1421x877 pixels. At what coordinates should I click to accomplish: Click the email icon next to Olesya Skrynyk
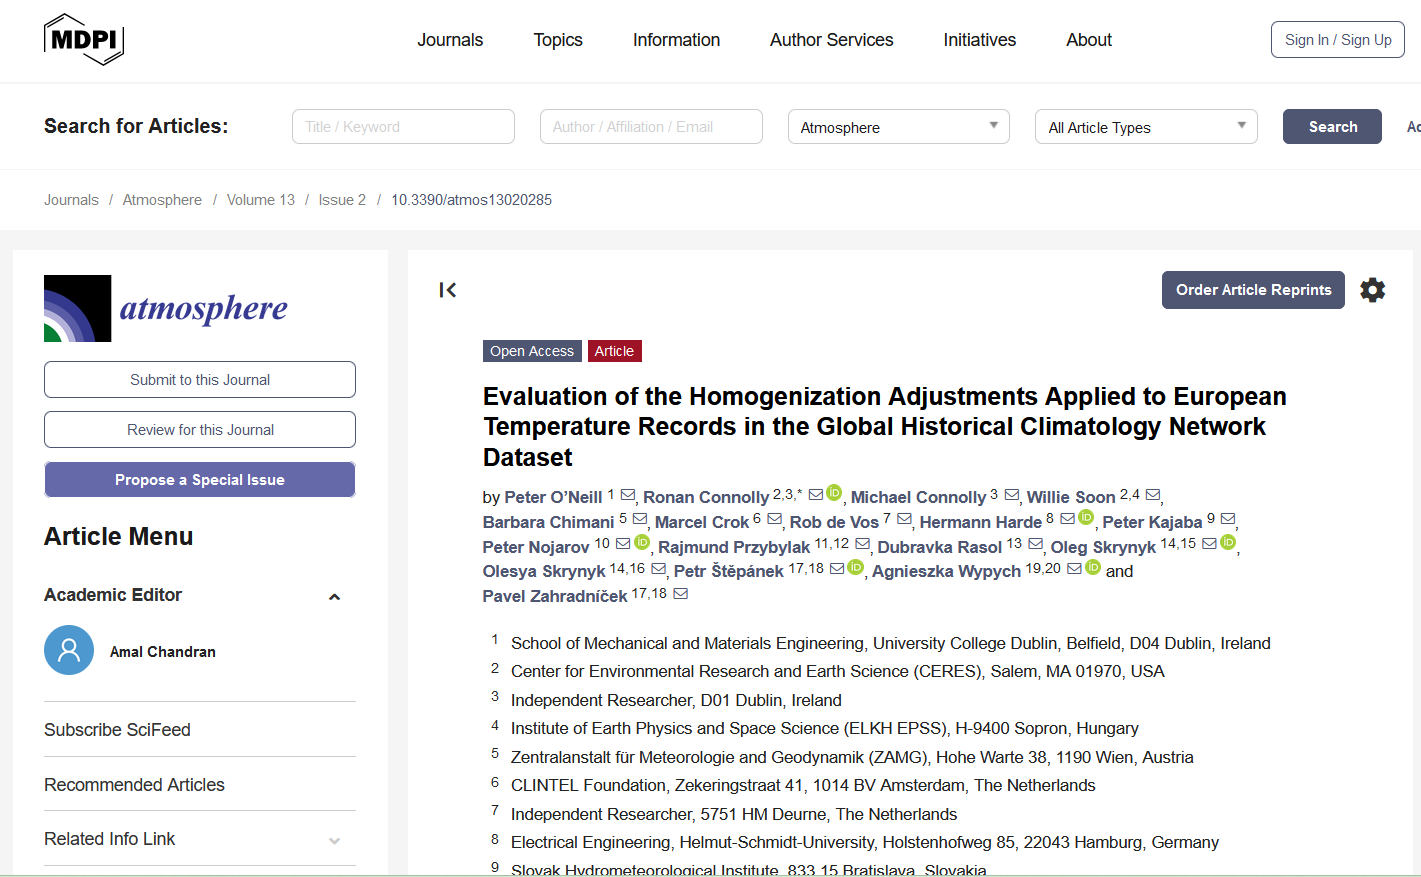point(658,569)
